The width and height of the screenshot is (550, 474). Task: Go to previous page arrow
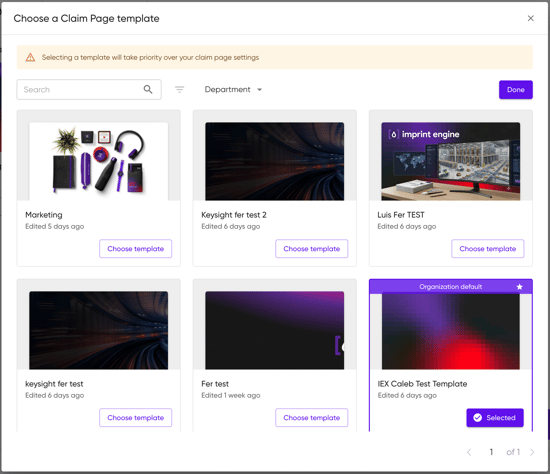coord(469,452)
